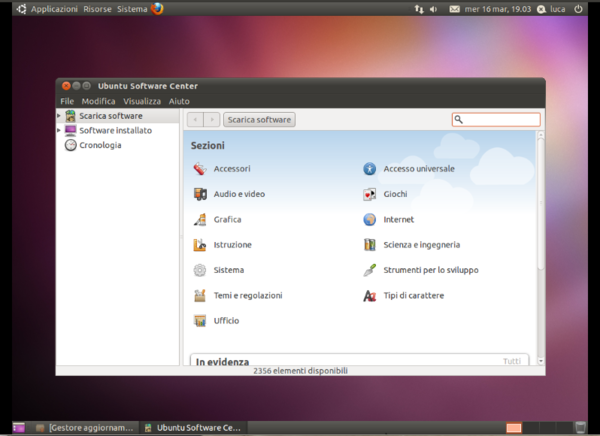Open the Aiuto menu
This screenshot has height=436, width=600.
(x=179, y=101)
